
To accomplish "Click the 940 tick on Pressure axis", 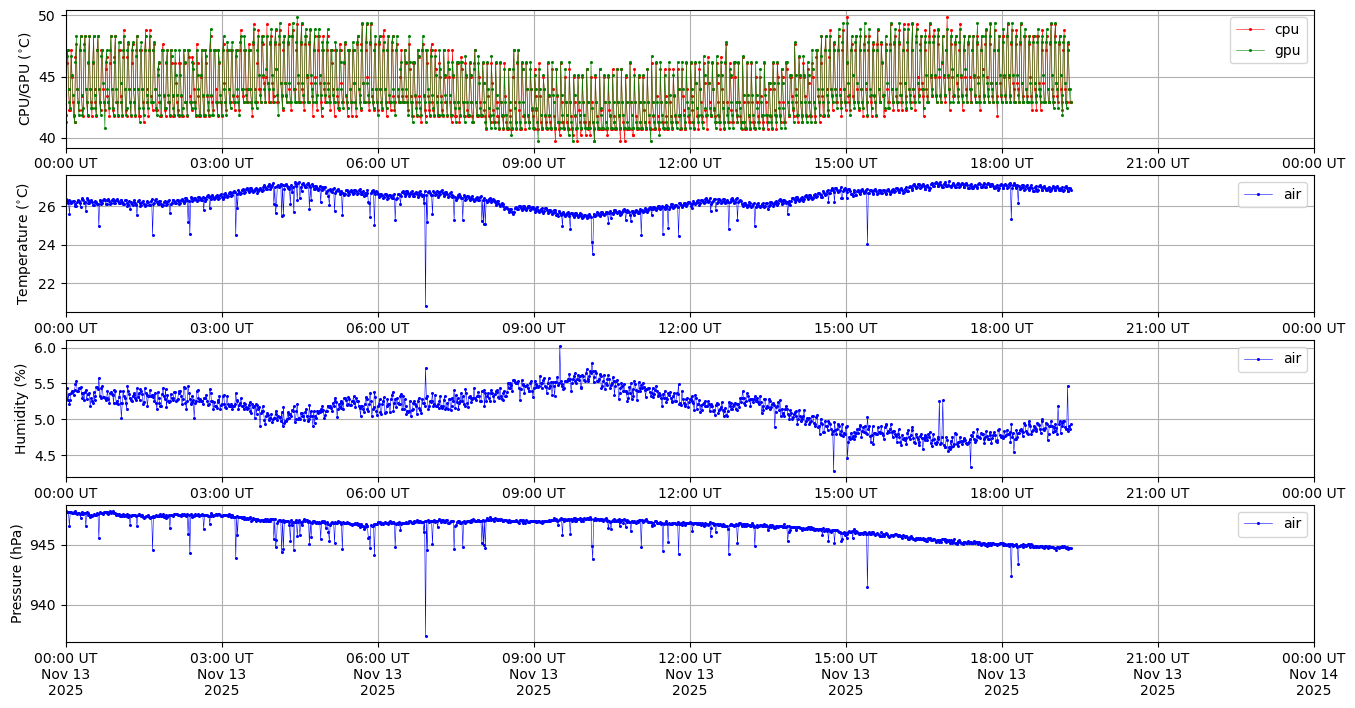I will coord(45,605).
